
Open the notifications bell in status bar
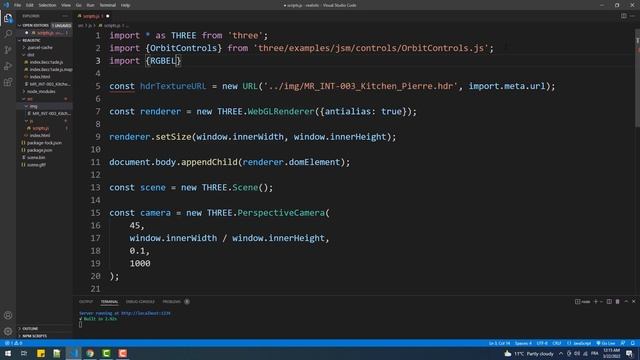pos(632,343)
